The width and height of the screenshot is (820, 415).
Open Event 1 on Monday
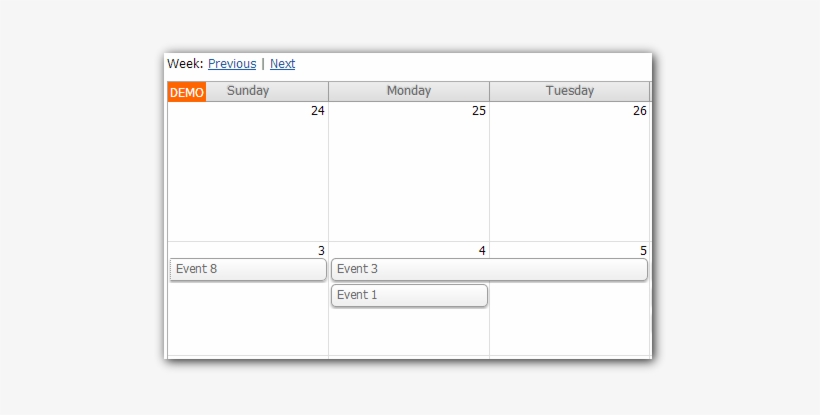coord(409,295)
